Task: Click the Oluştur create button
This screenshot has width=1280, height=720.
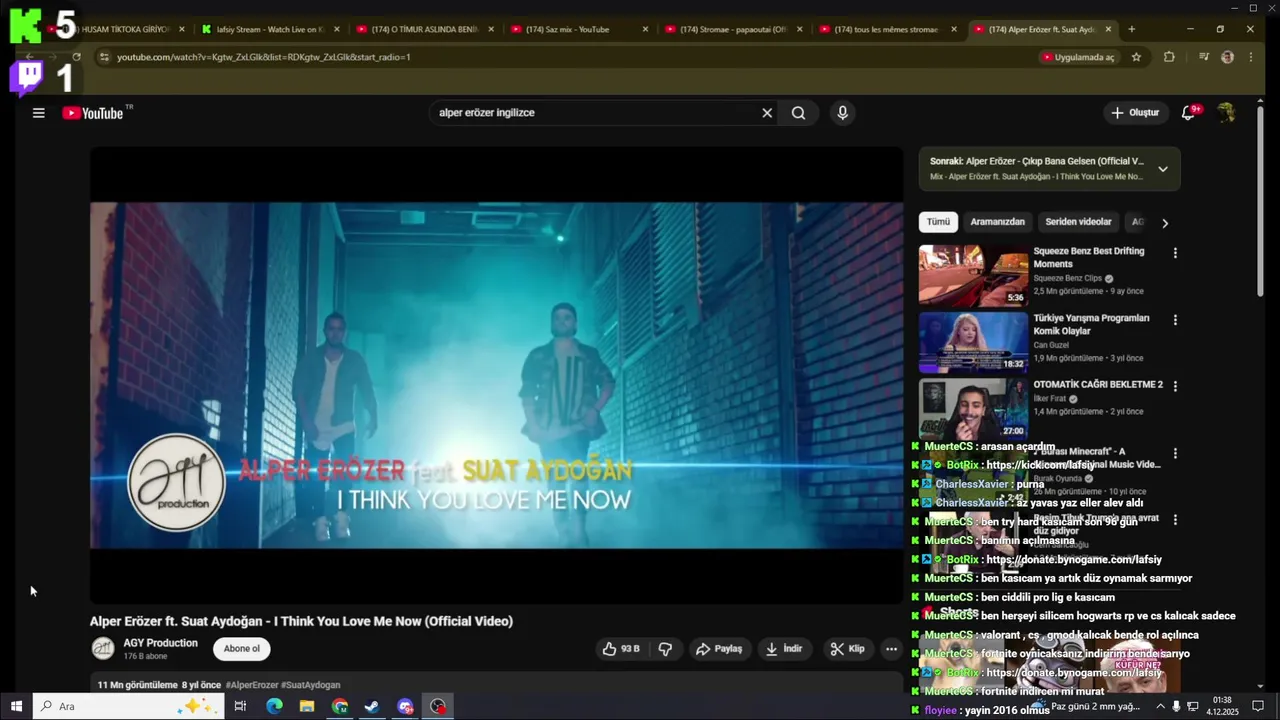Action: (1135, 113)
